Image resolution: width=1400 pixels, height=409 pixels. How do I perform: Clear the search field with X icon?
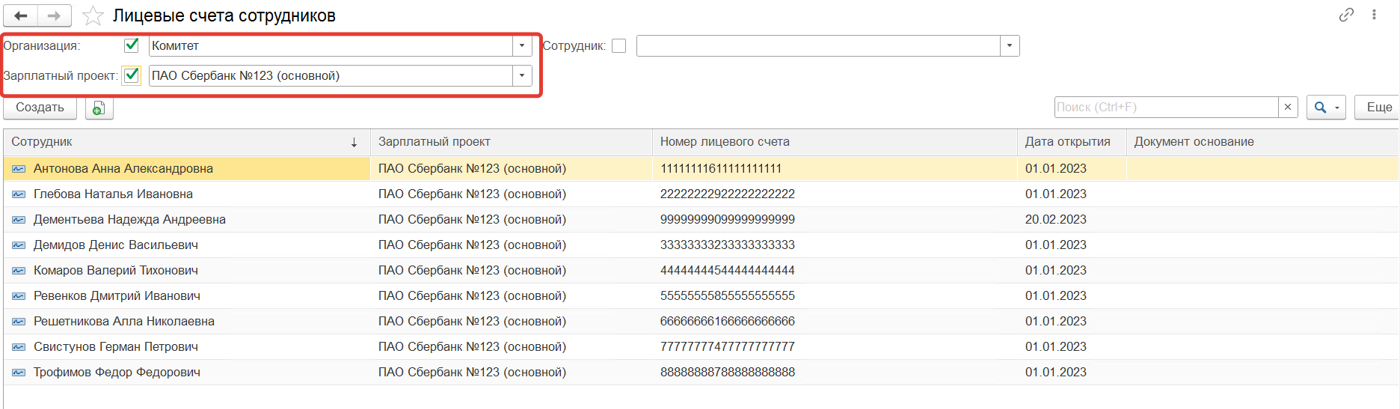(x=1288, y=108)
